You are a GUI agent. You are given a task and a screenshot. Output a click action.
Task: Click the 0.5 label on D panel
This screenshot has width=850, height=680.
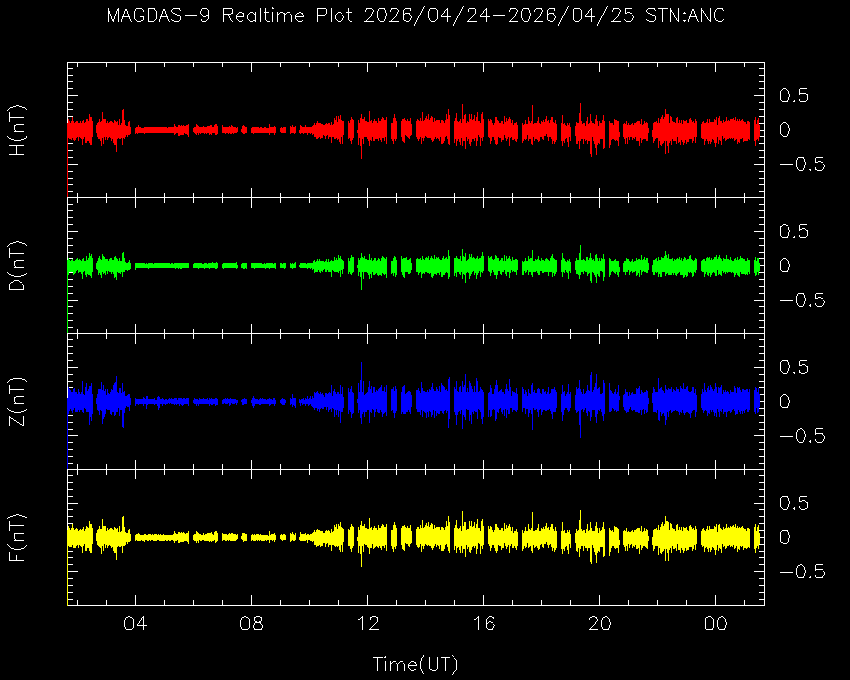pos(794,231)
